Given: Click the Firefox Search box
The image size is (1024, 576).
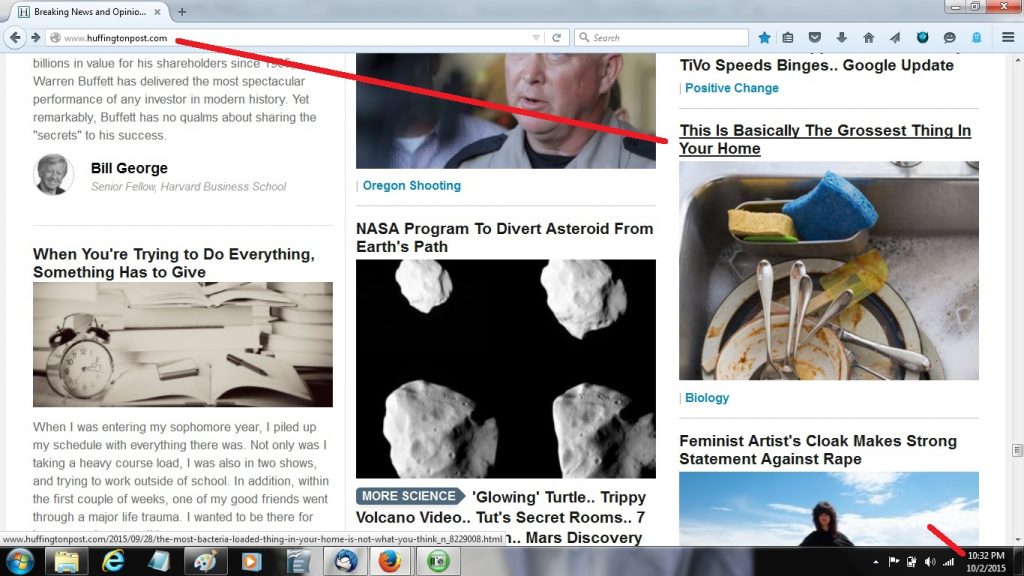Looking at the screenshot, I should tap(661, 38).
